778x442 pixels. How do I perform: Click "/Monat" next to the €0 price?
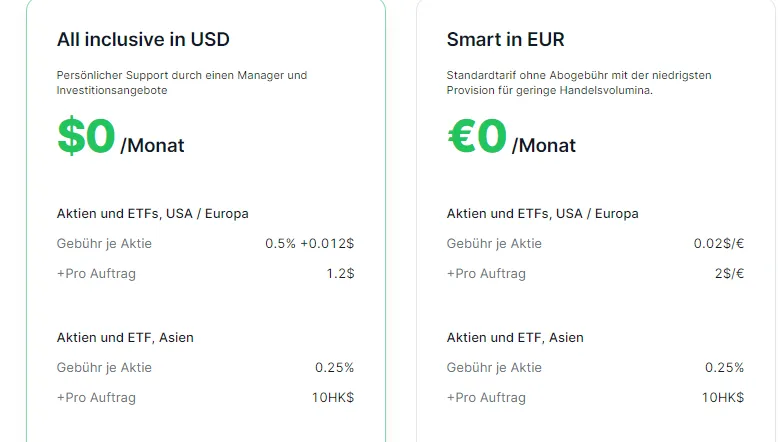pos(543,146)
